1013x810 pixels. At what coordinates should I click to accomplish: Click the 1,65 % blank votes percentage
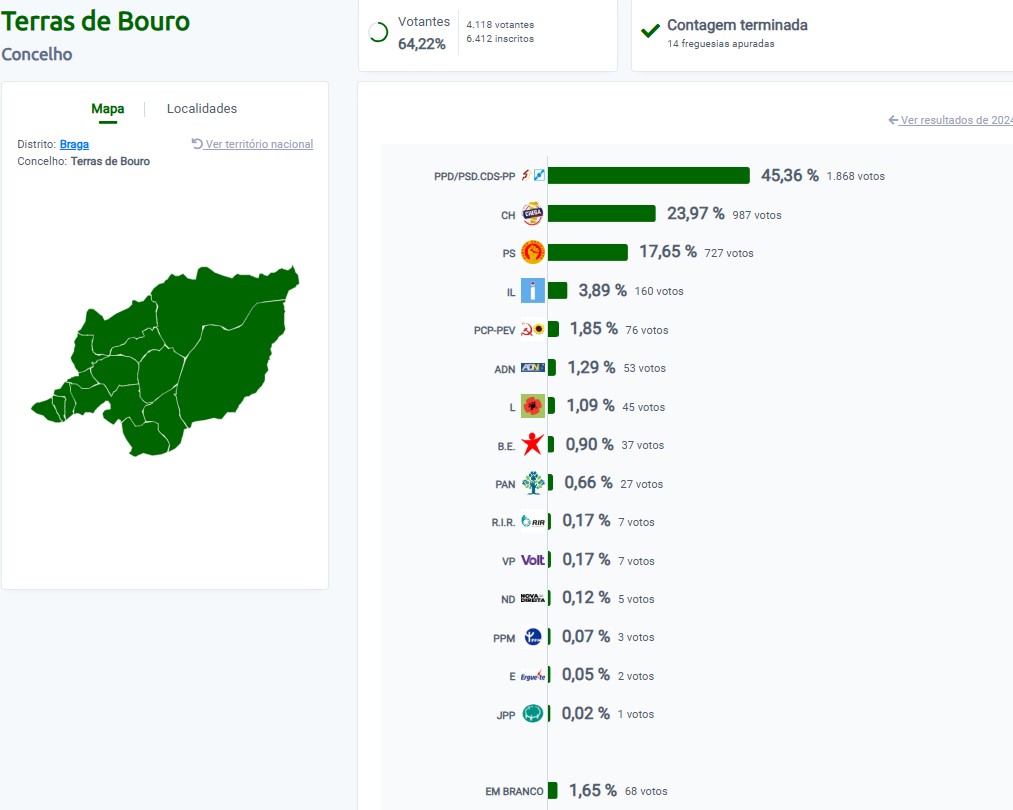tap(592, 791)
